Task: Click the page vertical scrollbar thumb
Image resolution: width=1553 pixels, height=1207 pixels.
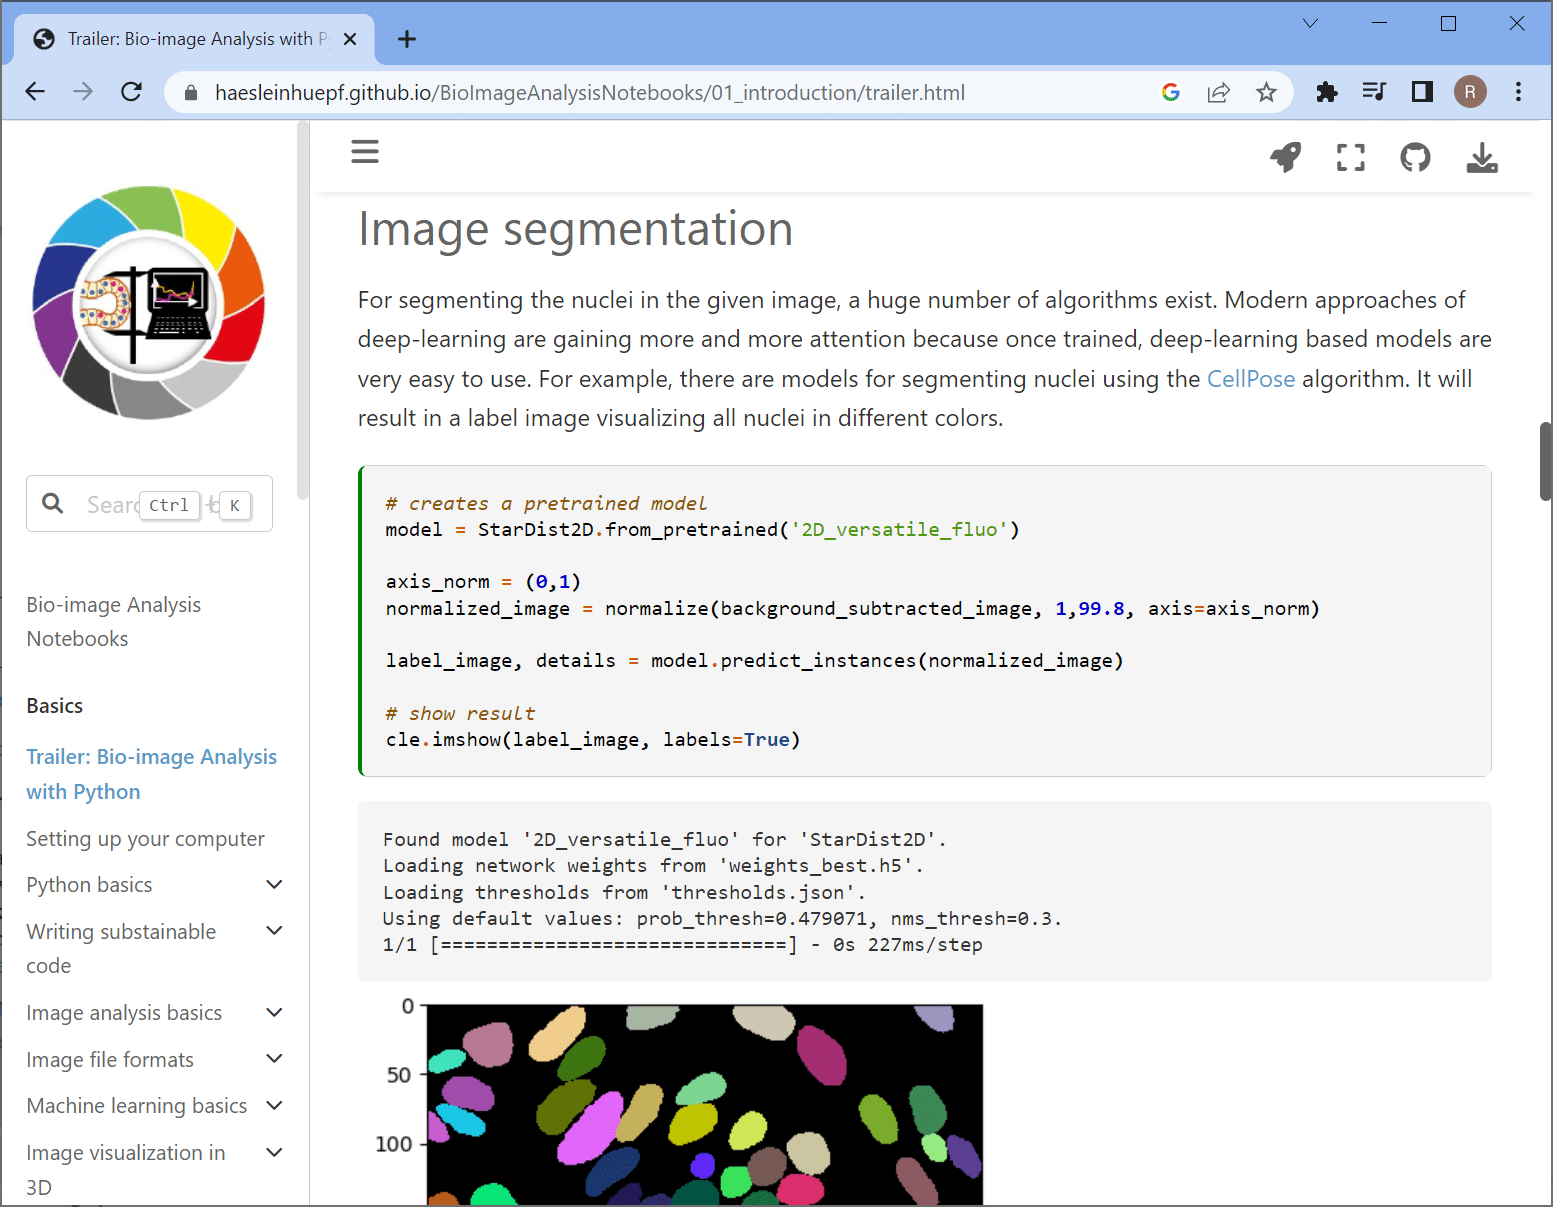Action: [1545, 461]
